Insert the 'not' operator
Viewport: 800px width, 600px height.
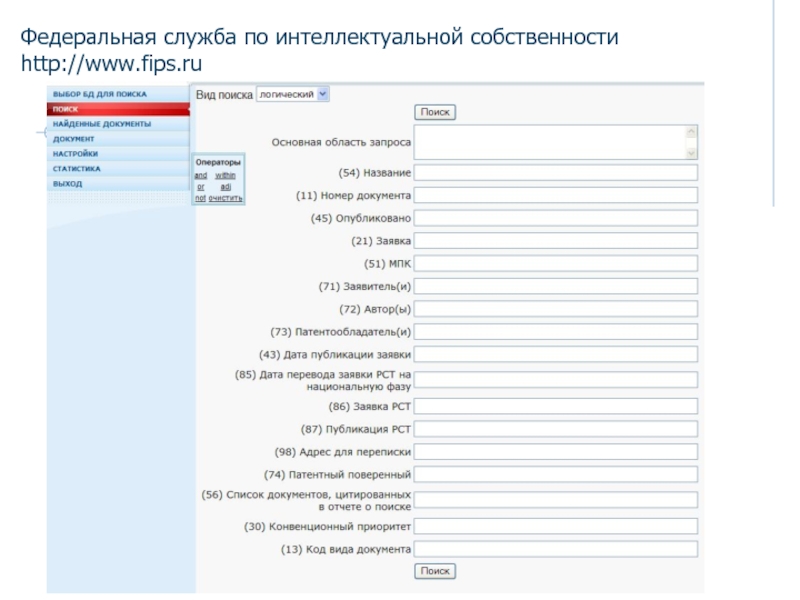tap(200, 198)
